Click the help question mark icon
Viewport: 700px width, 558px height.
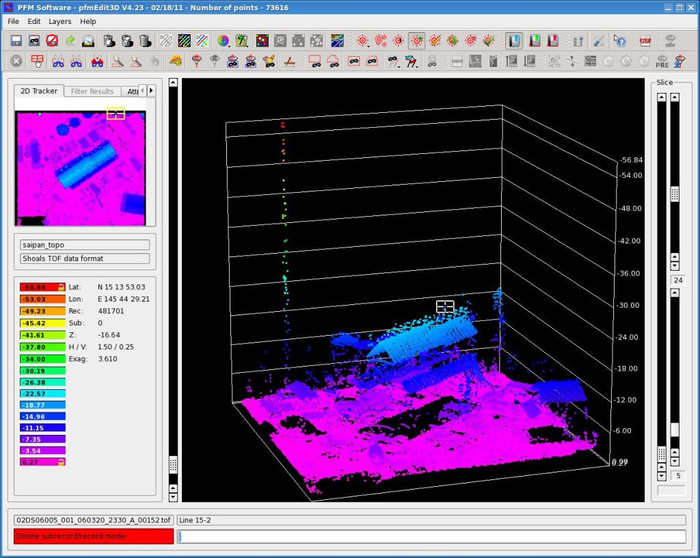pos(620,41)
